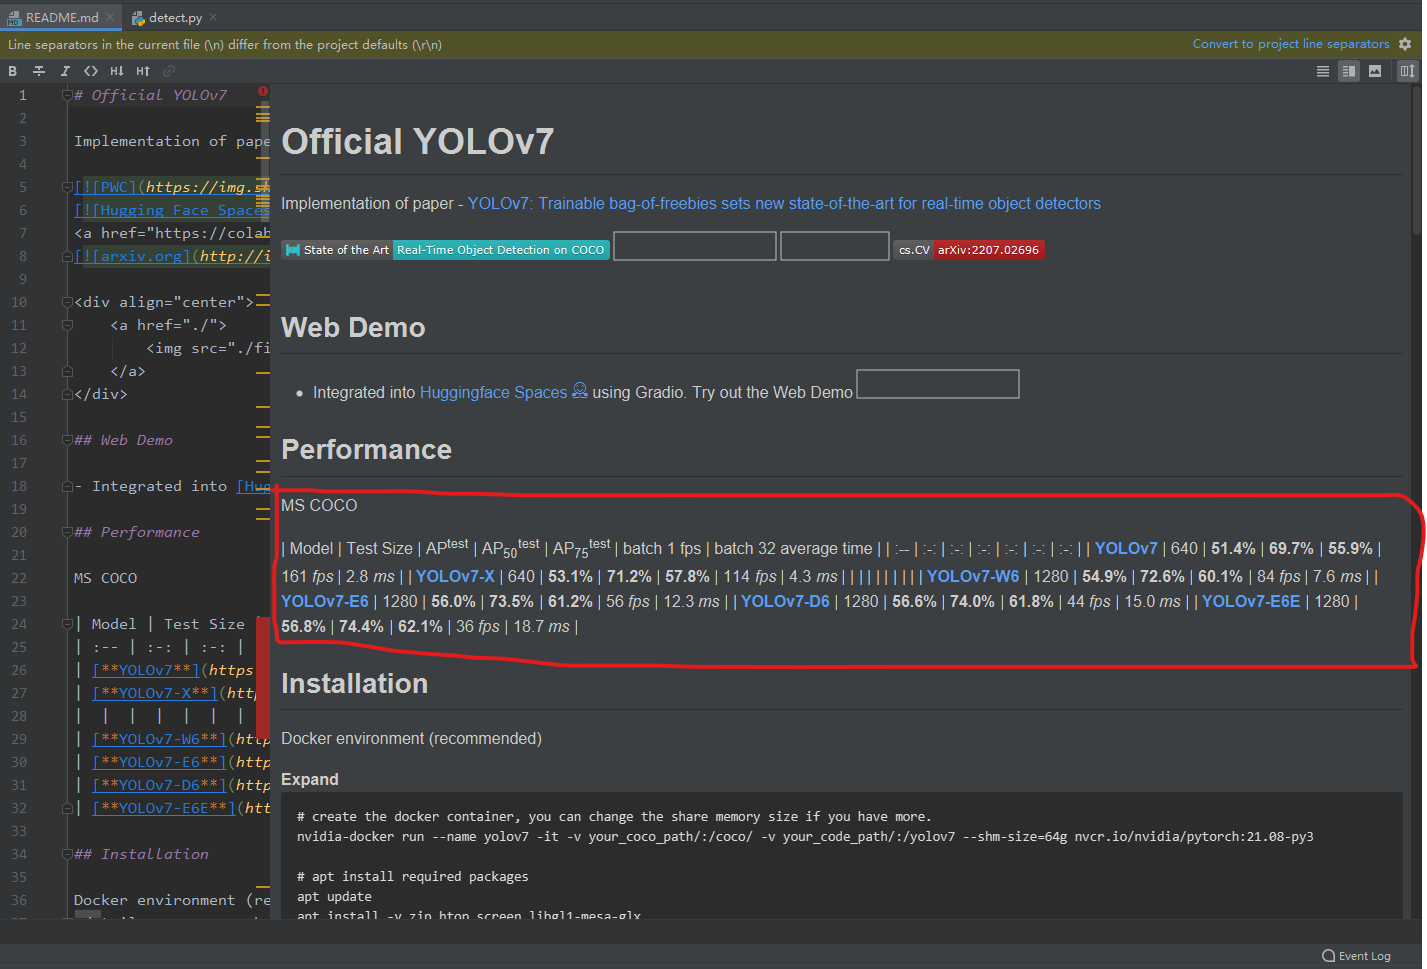Click the broken image placeholder after Web Demo text
This screenshot has width=1427, height=969.
(x=938, y=384)
